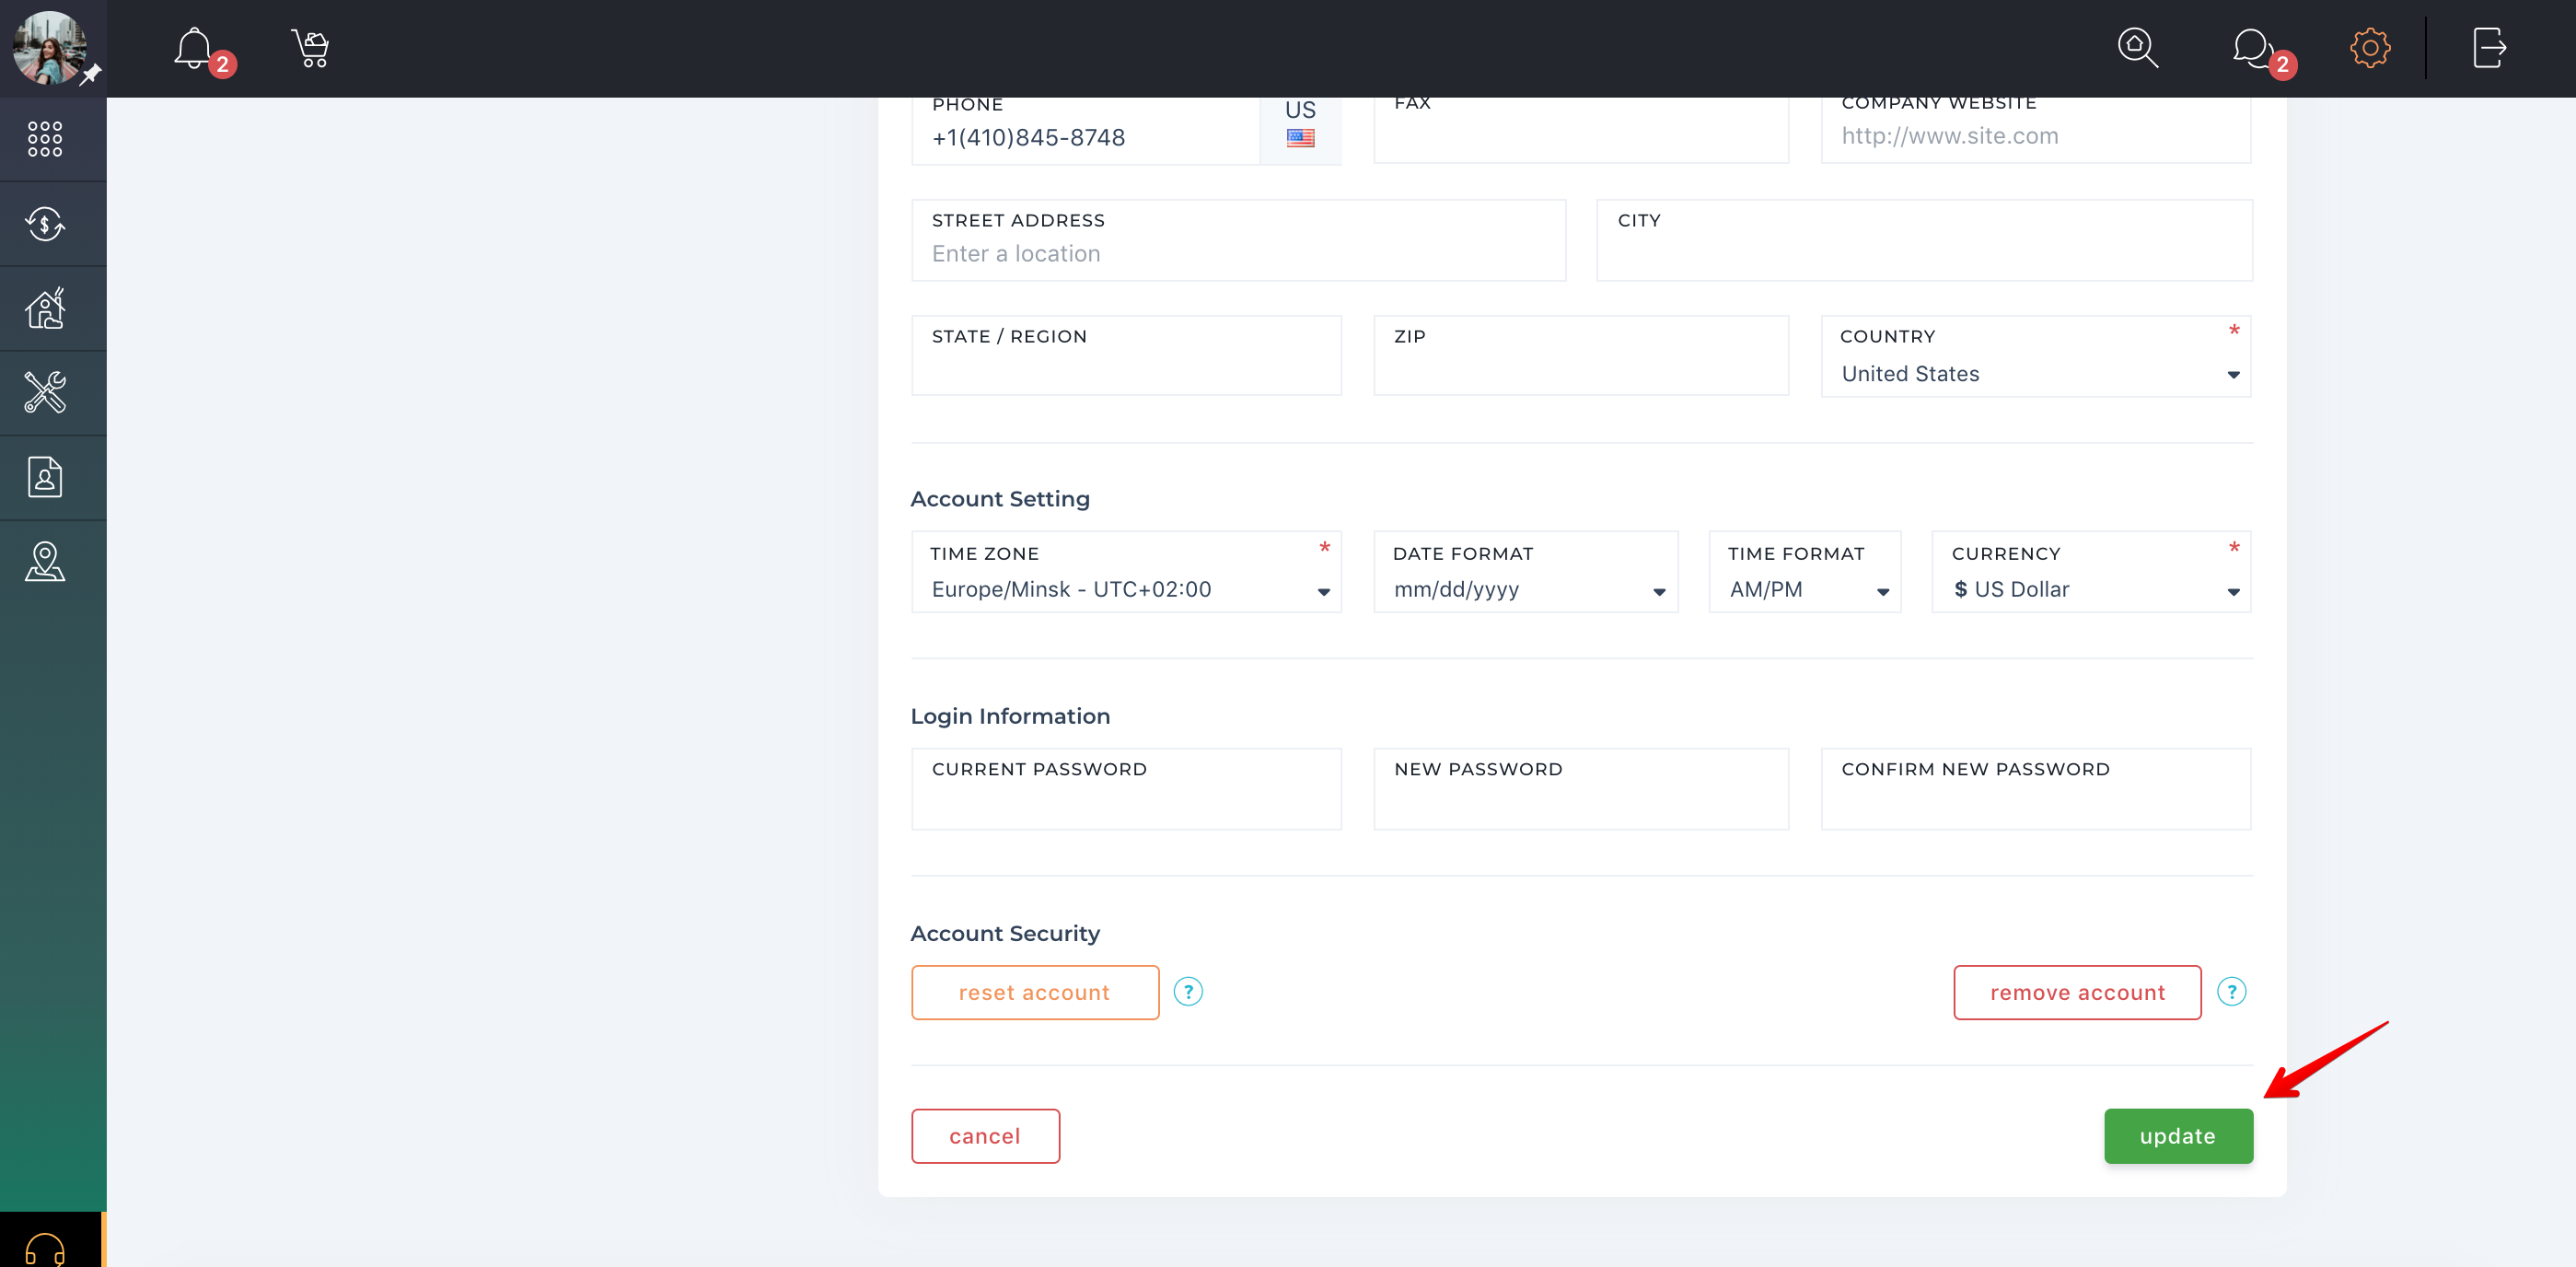Focus the Confirm New Password field

click(x=2035, y=789)
